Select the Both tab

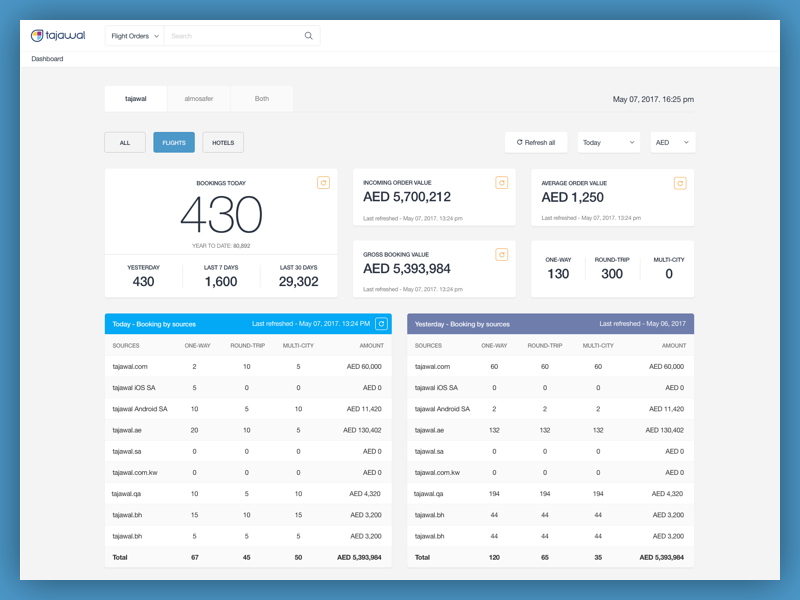tap(261, 98)
